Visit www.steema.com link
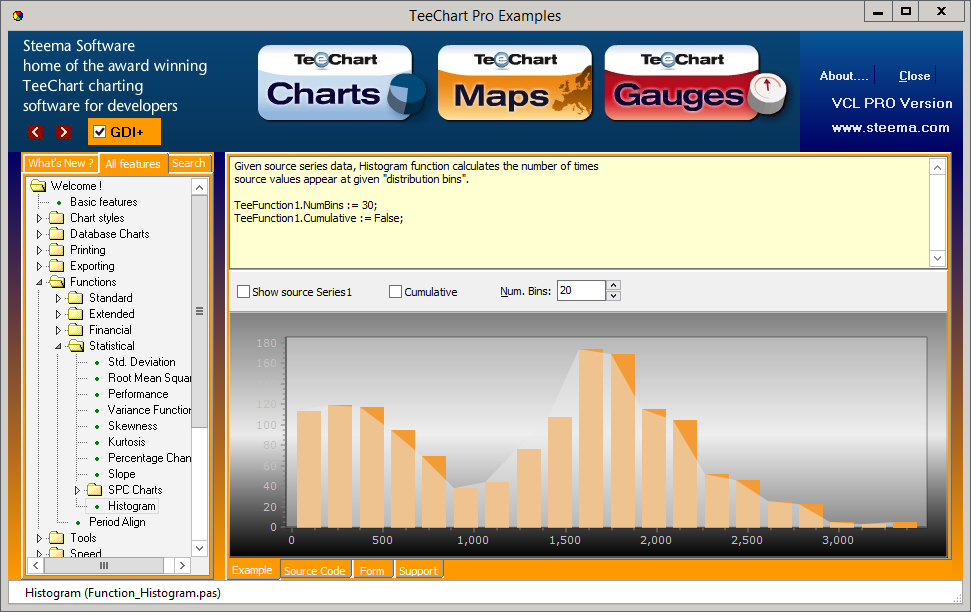The width and height of the screenshot is (971, 612). (890, 128)
